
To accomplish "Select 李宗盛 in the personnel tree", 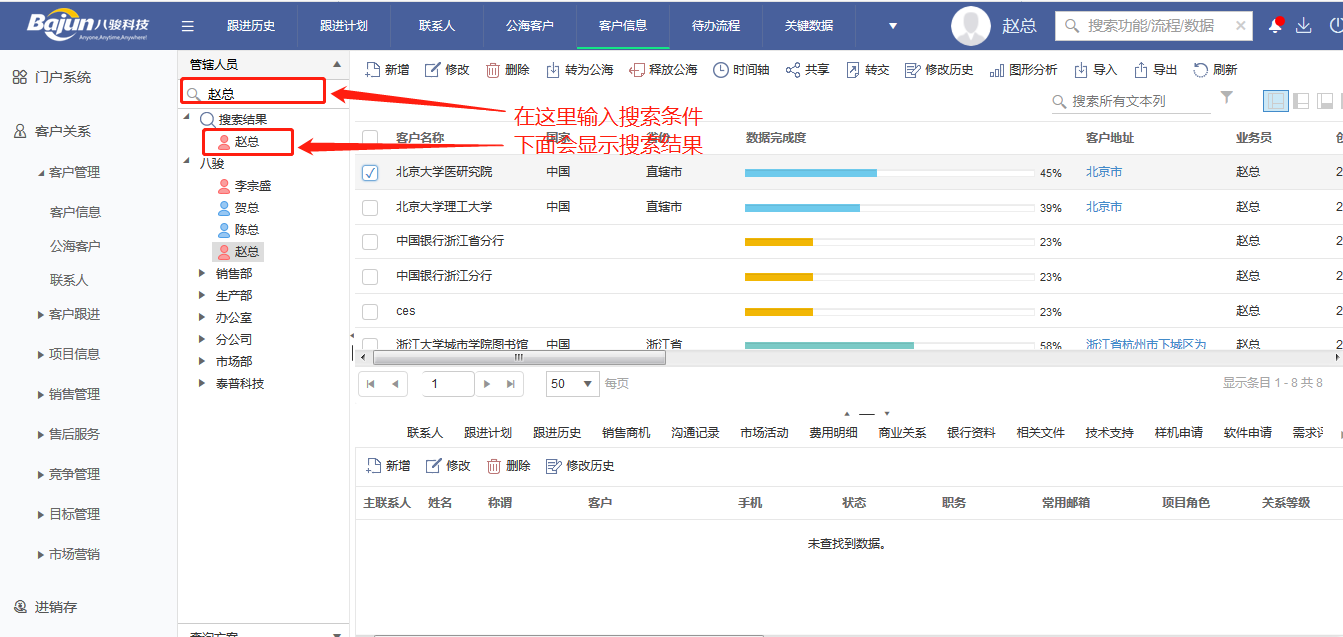I will [252, 186].
